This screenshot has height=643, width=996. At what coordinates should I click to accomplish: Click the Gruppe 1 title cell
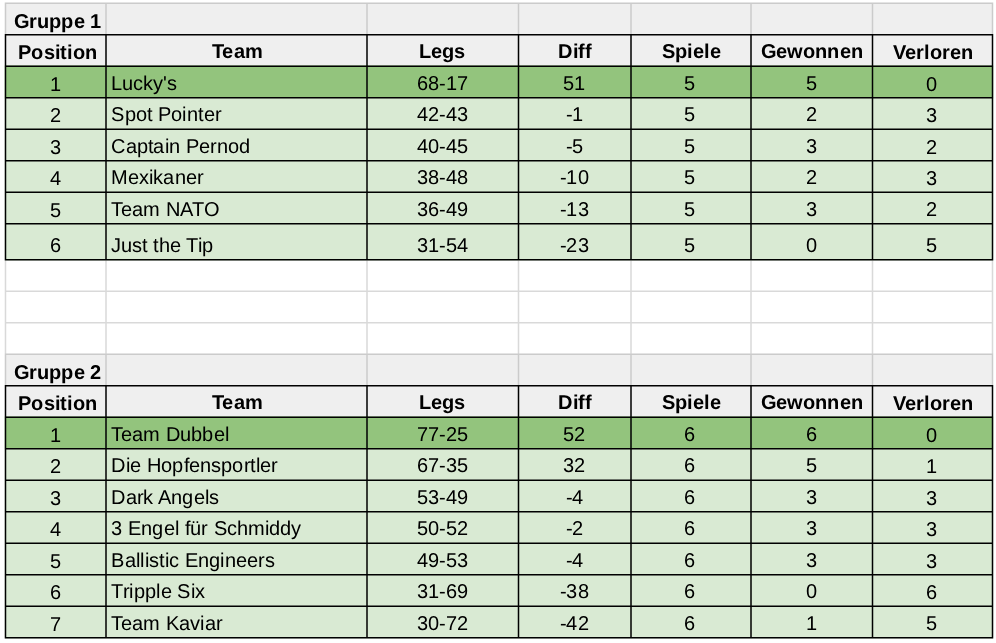[x=56, y=20]
